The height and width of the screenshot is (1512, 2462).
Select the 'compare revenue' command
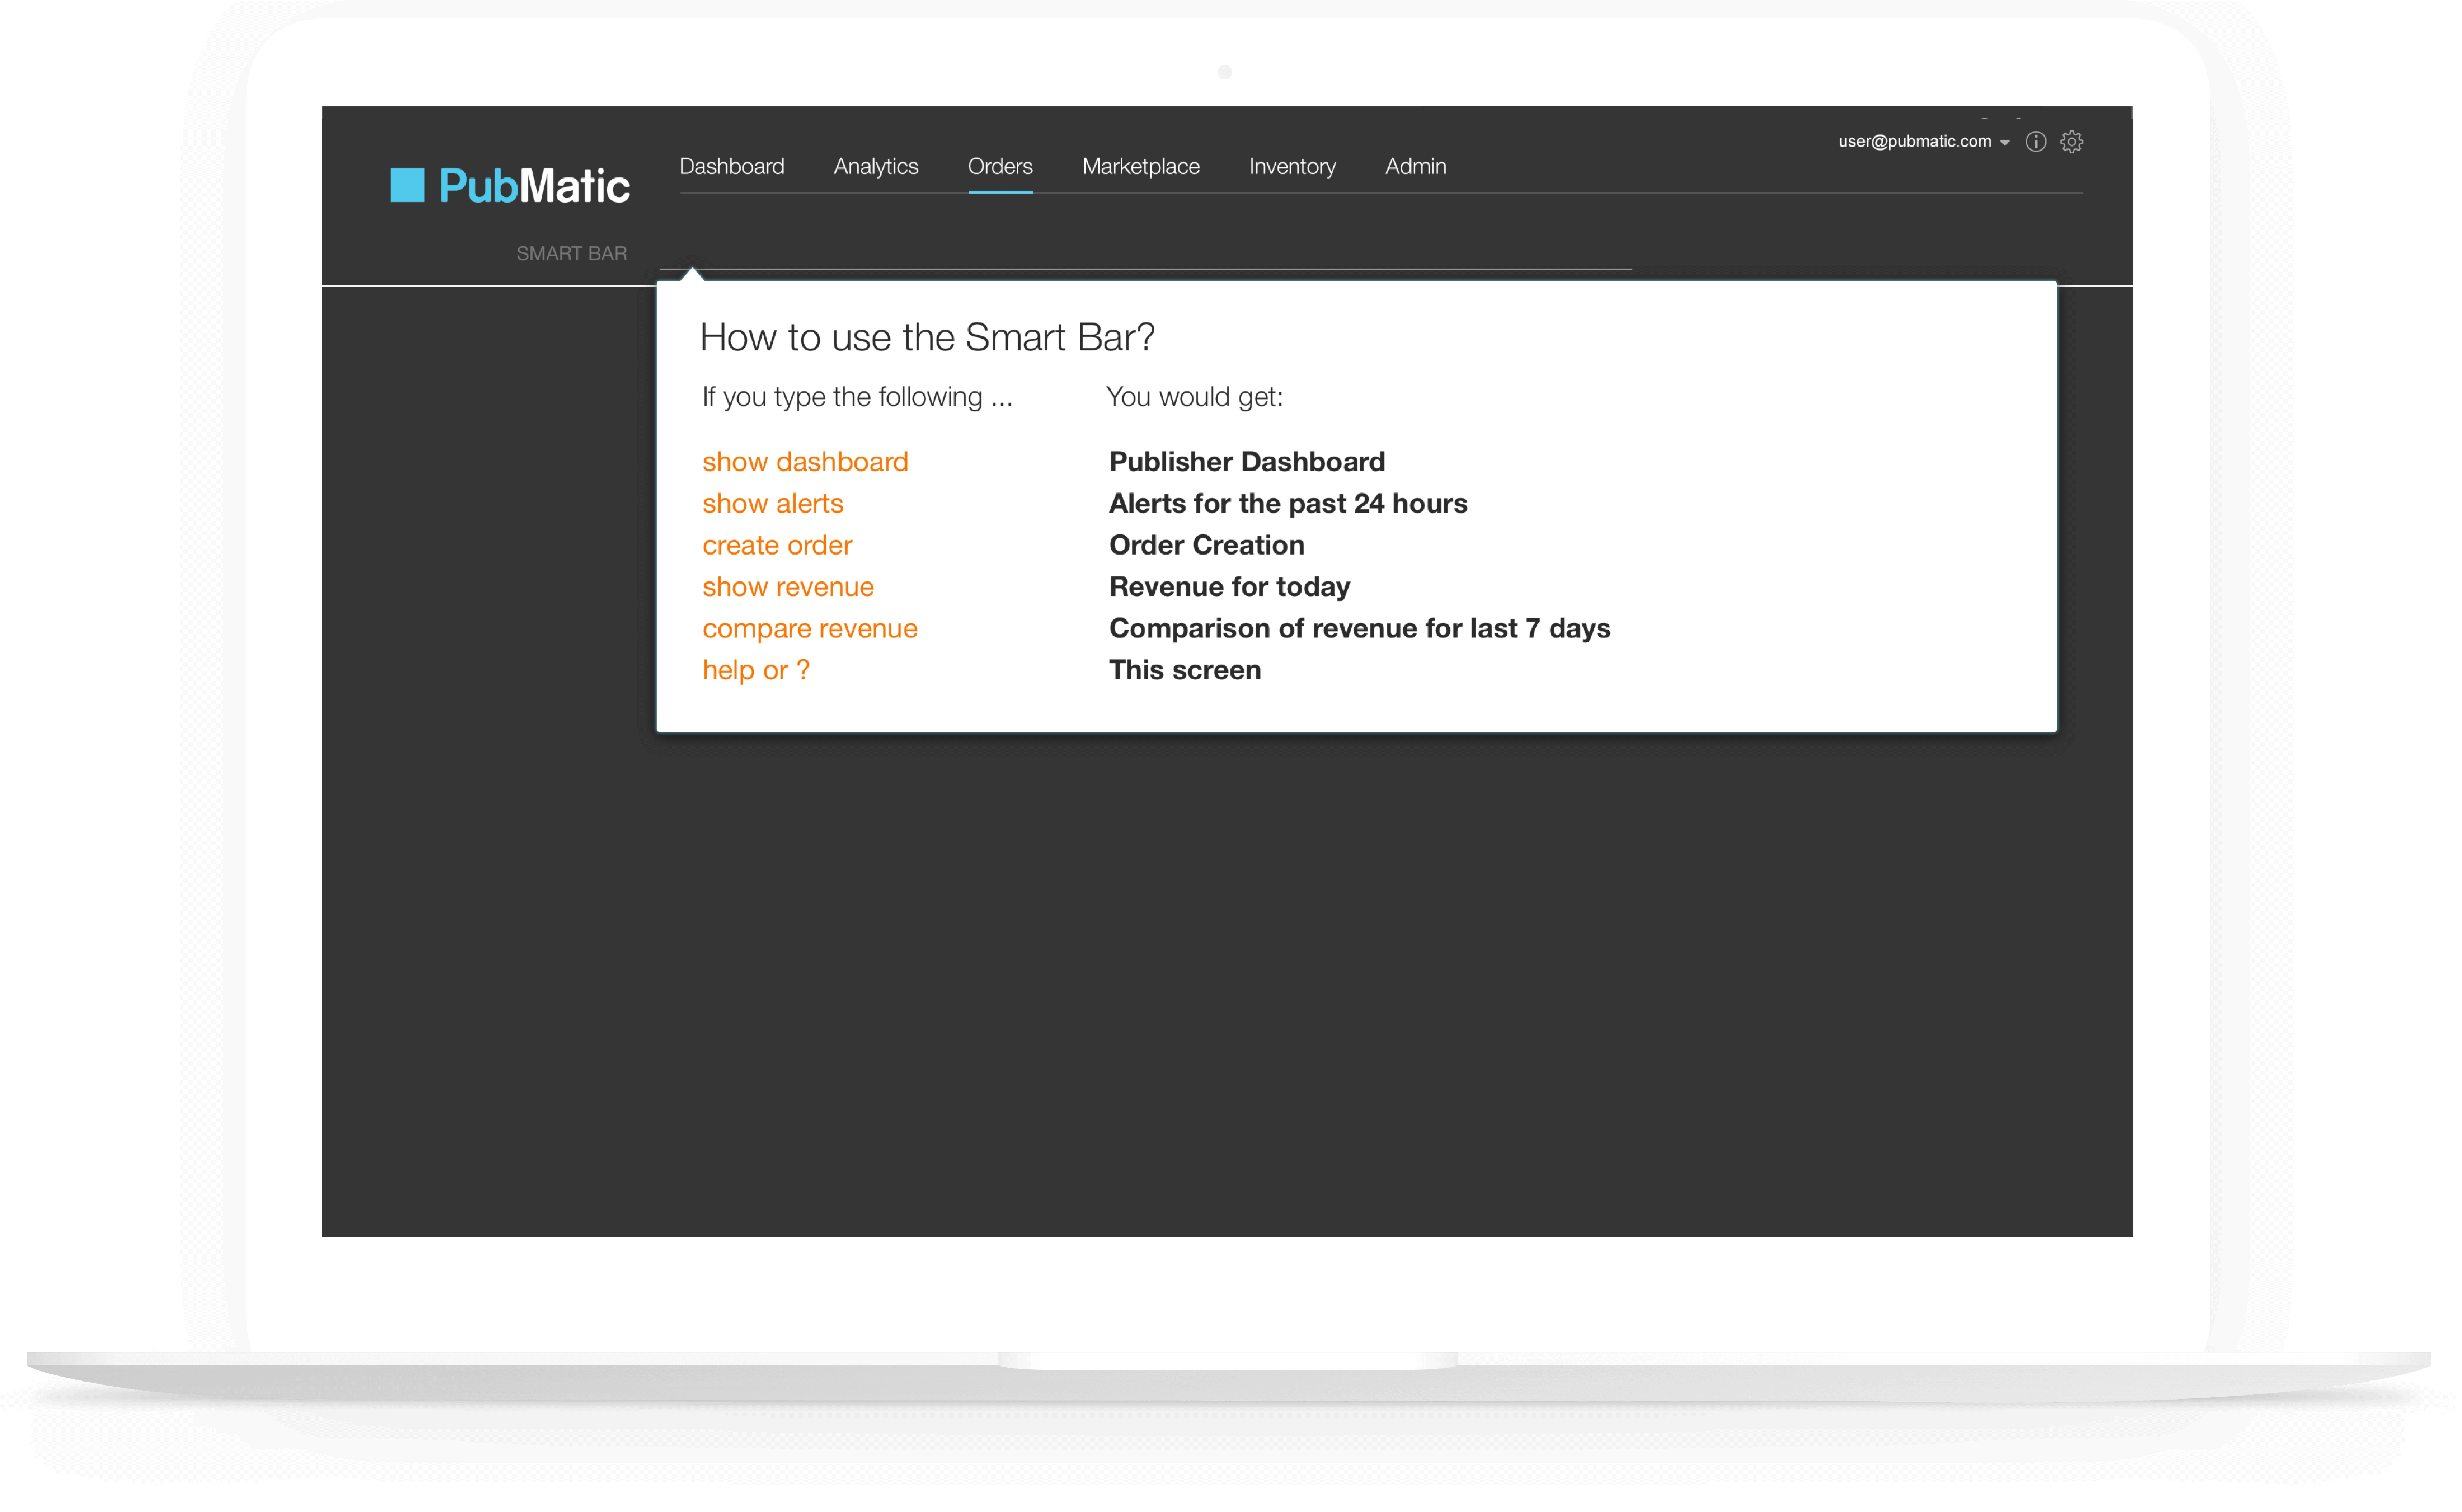(809, 629)
